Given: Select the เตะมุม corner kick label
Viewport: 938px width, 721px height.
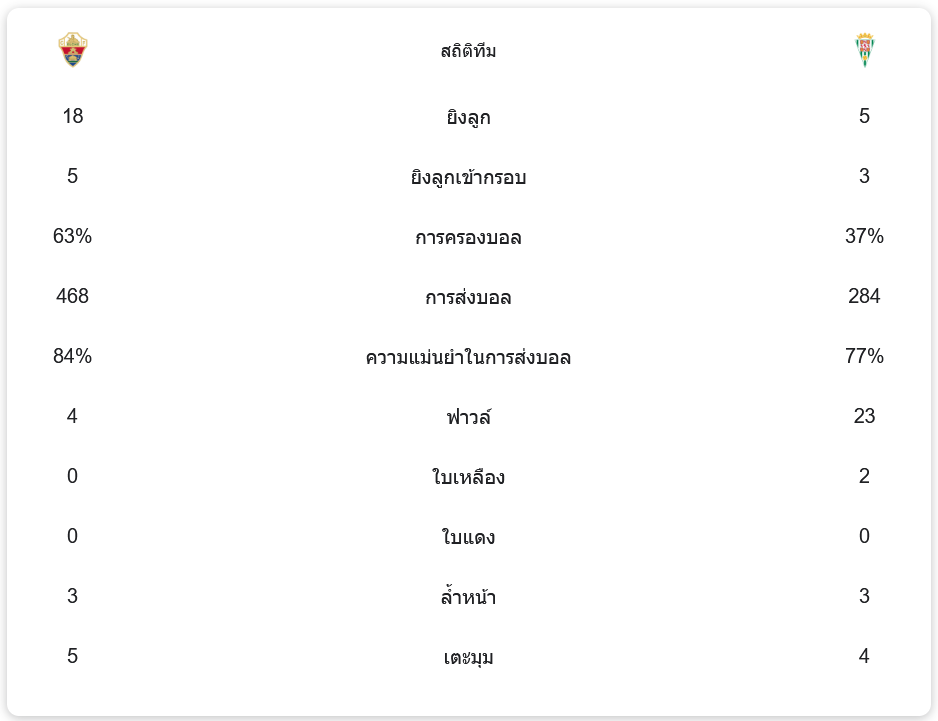Looking at the screenshot, I should (x=468, y=657).
